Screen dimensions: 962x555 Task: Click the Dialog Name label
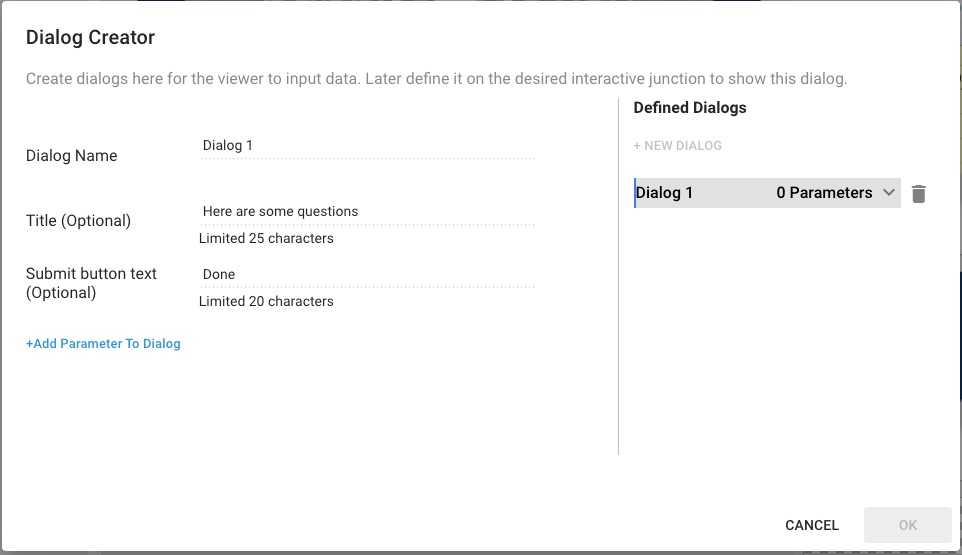72,156
